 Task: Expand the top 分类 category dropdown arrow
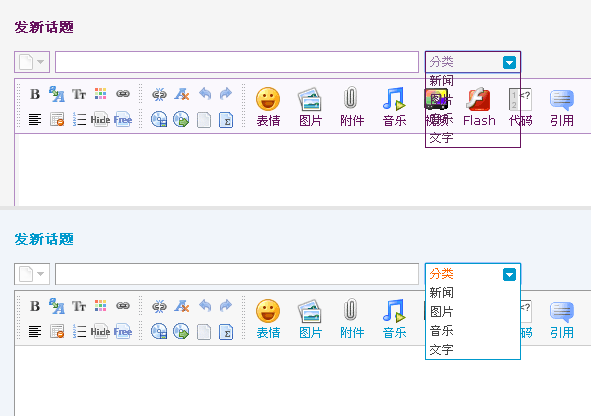click(x=509, y=62)
